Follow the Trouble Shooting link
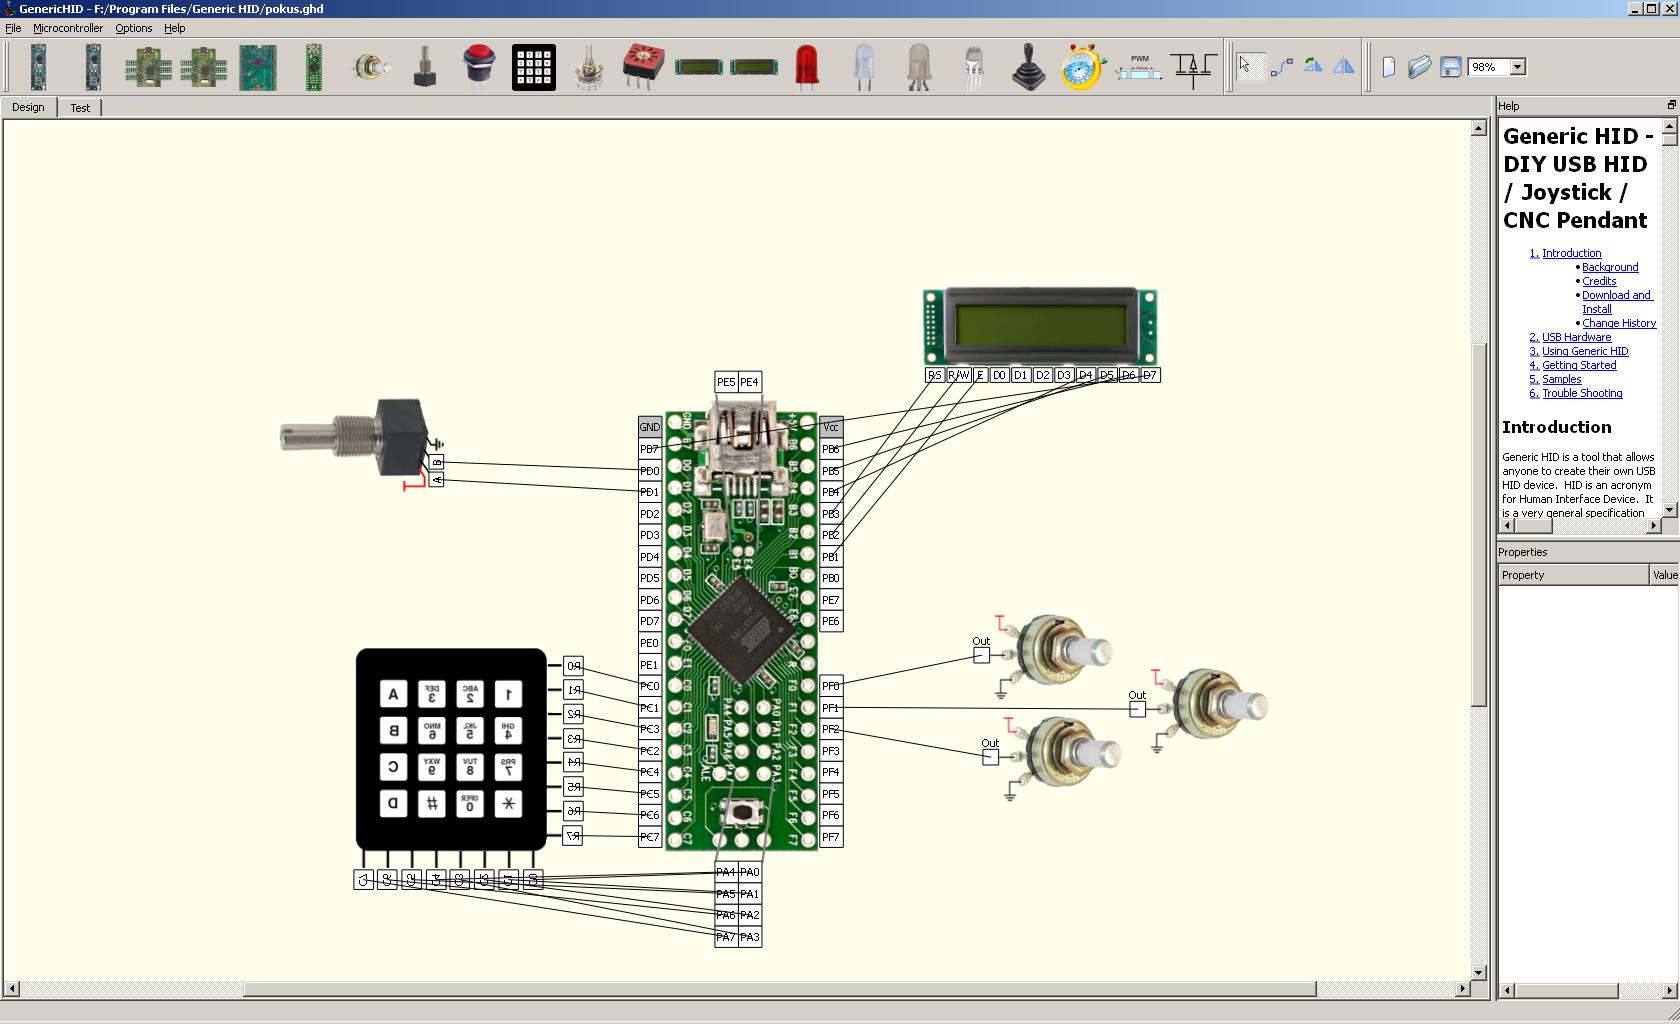Viewport: 1680px width, 1024px height. tap(1581, 393)
